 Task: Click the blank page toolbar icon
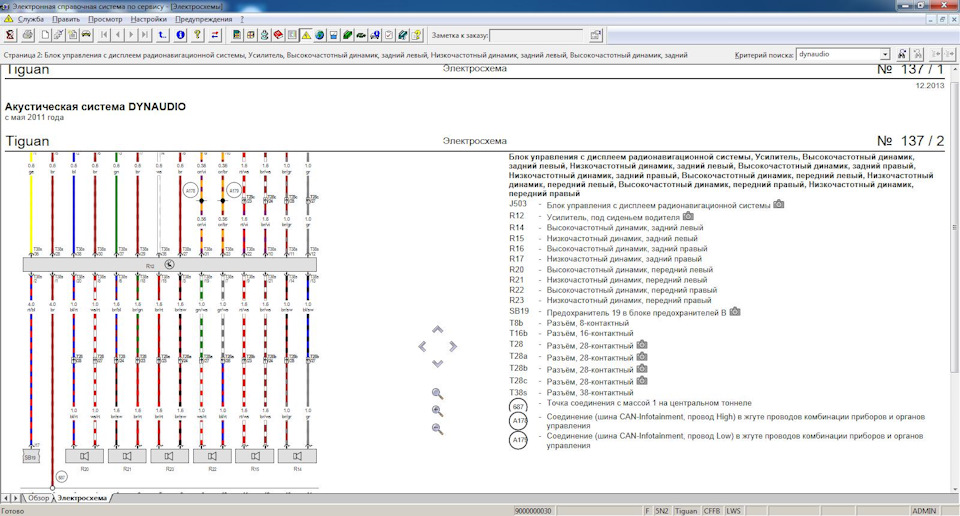[45, 35]
